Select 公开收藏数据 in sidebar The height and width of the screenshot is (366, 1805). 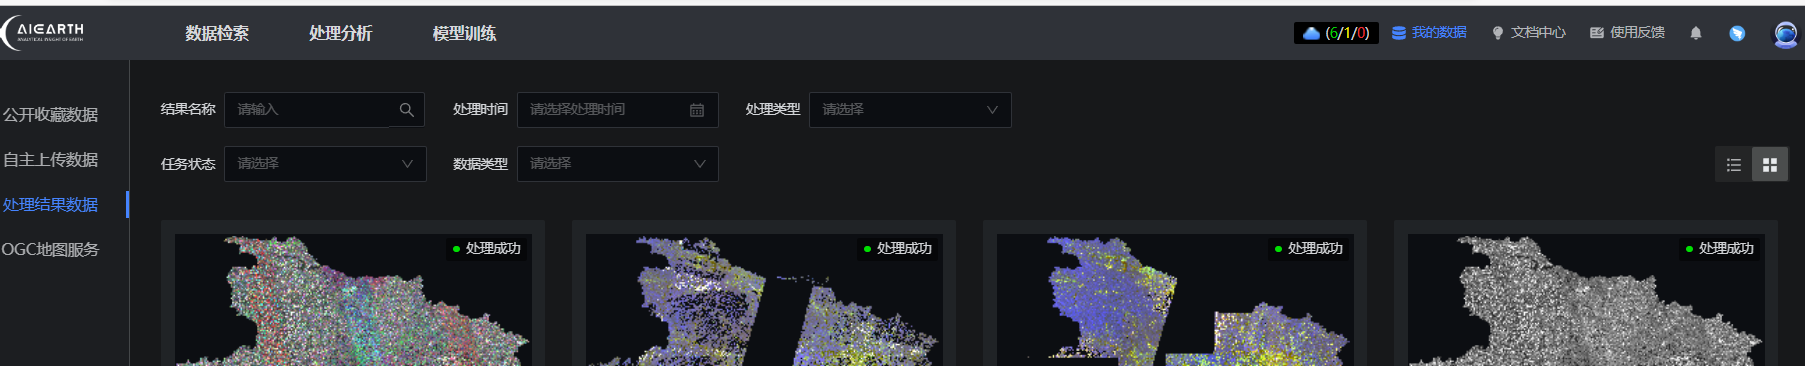coord(50,115)
